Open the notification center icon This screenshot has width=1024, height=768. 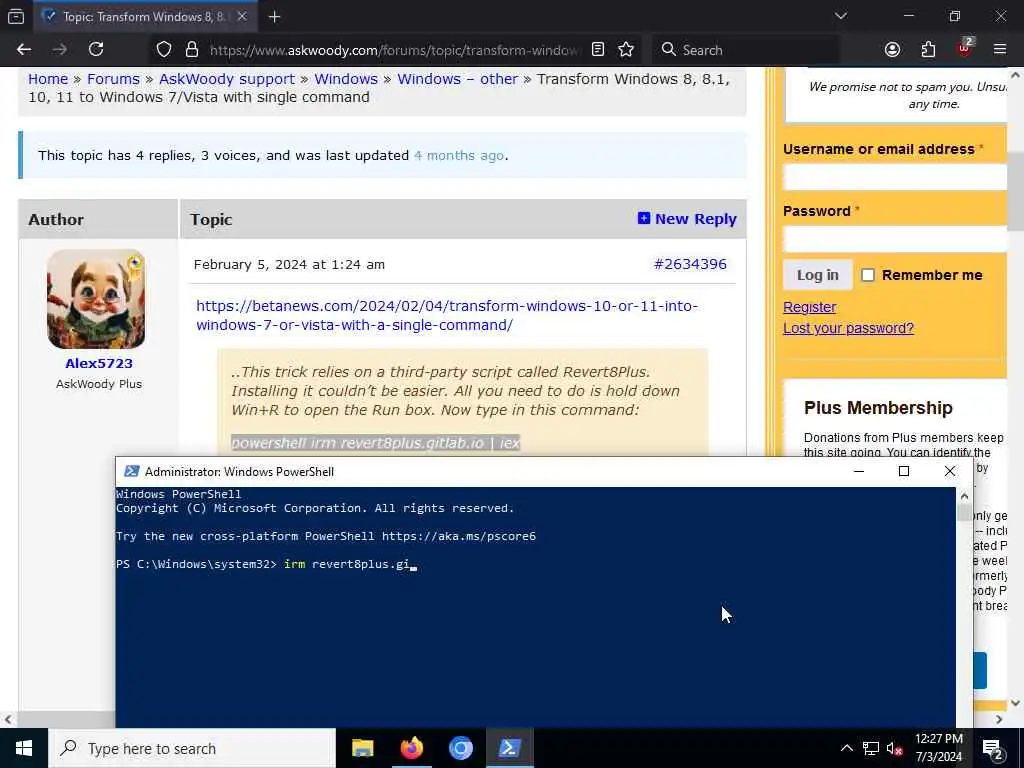pos(993,749)
